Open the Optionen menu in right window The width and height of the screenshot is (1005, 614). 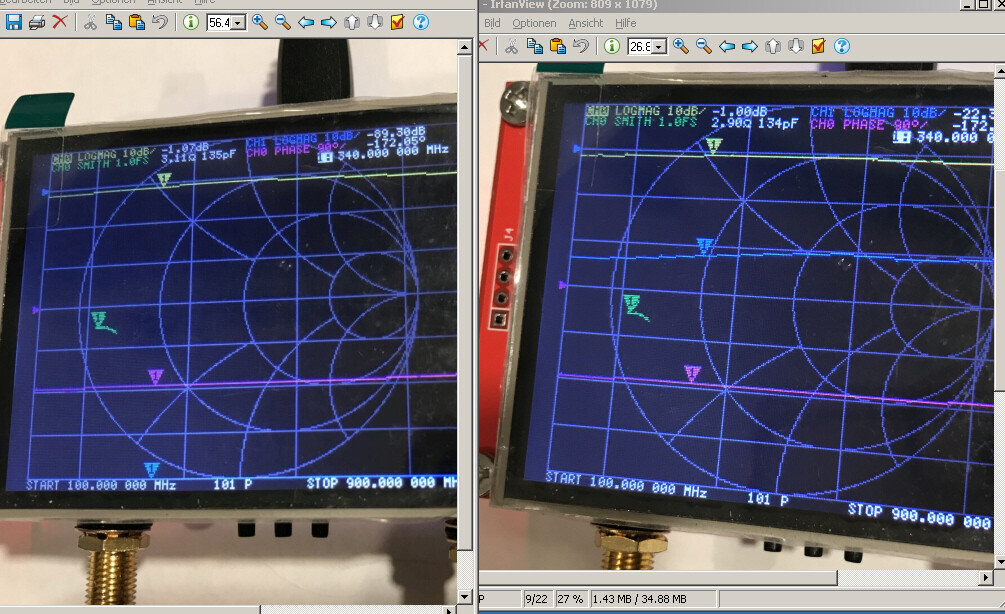point(534,23)
